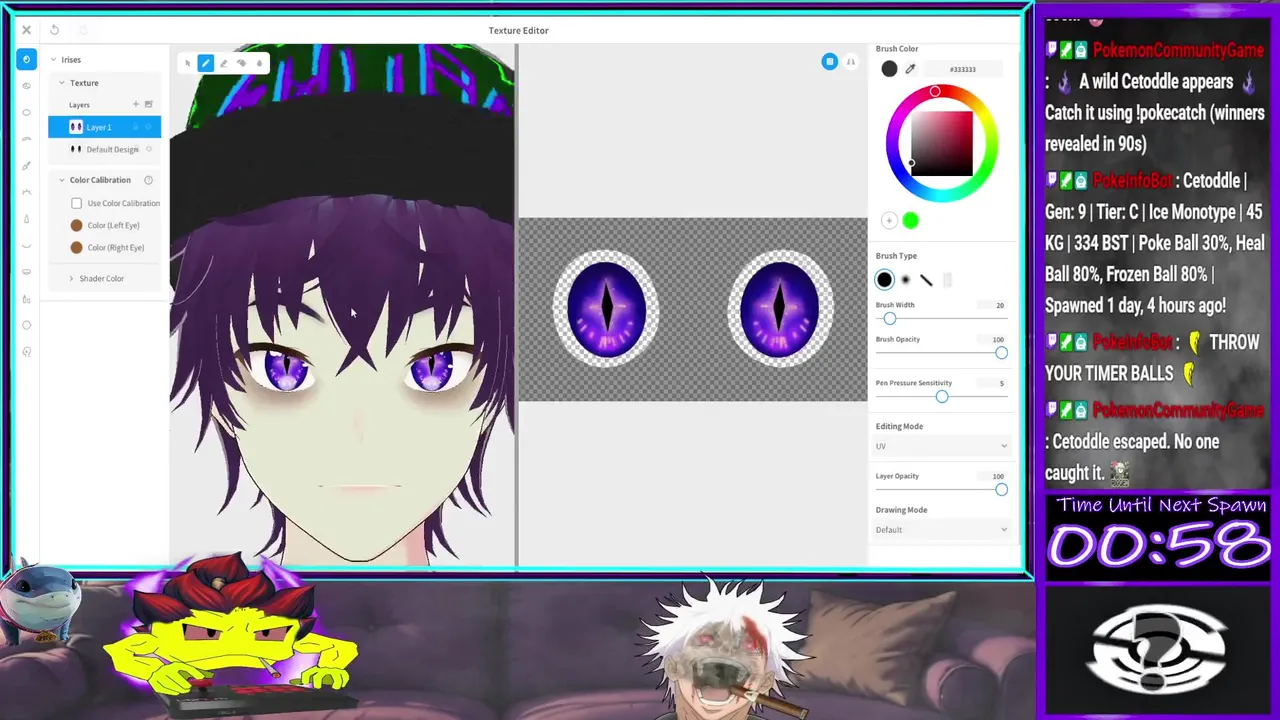Import an image layer icon beside plus
The height and width of the screenshot is (720, 1280).
tap(149, 104)
